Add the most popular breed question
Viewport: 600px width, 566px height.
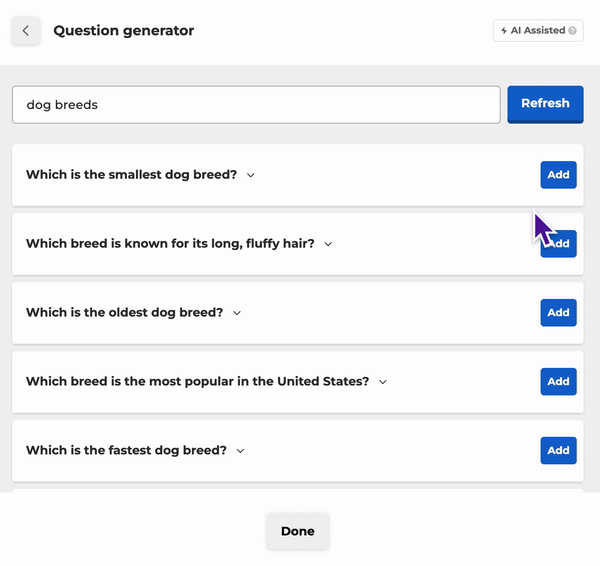click(558, 382)
